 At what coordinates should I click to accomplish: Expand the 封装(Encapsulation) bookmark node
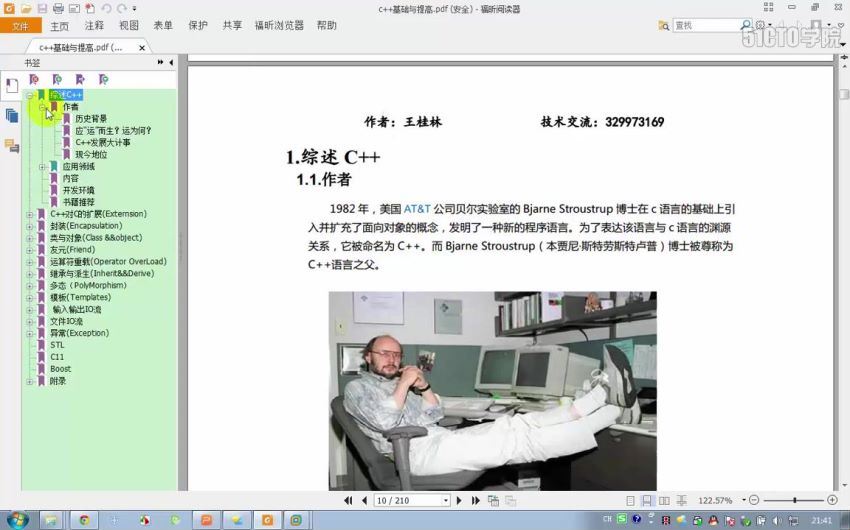pos(30,227)
